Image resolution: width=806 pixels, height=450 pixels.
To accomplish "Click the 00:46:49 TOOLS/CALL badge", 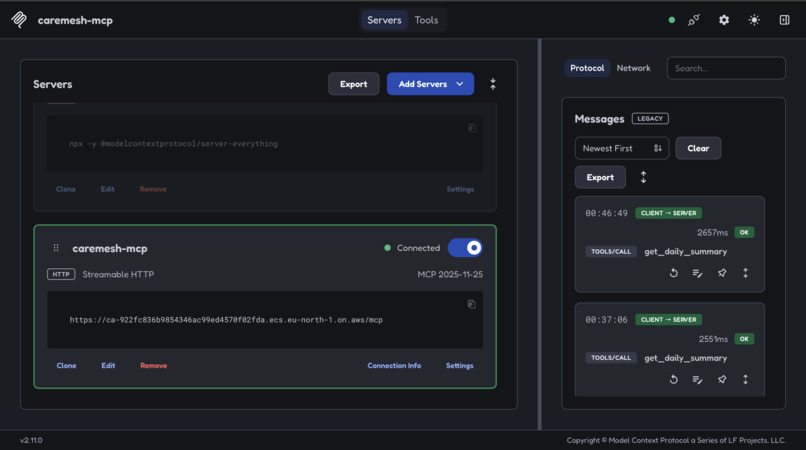I will click(611, 251).
